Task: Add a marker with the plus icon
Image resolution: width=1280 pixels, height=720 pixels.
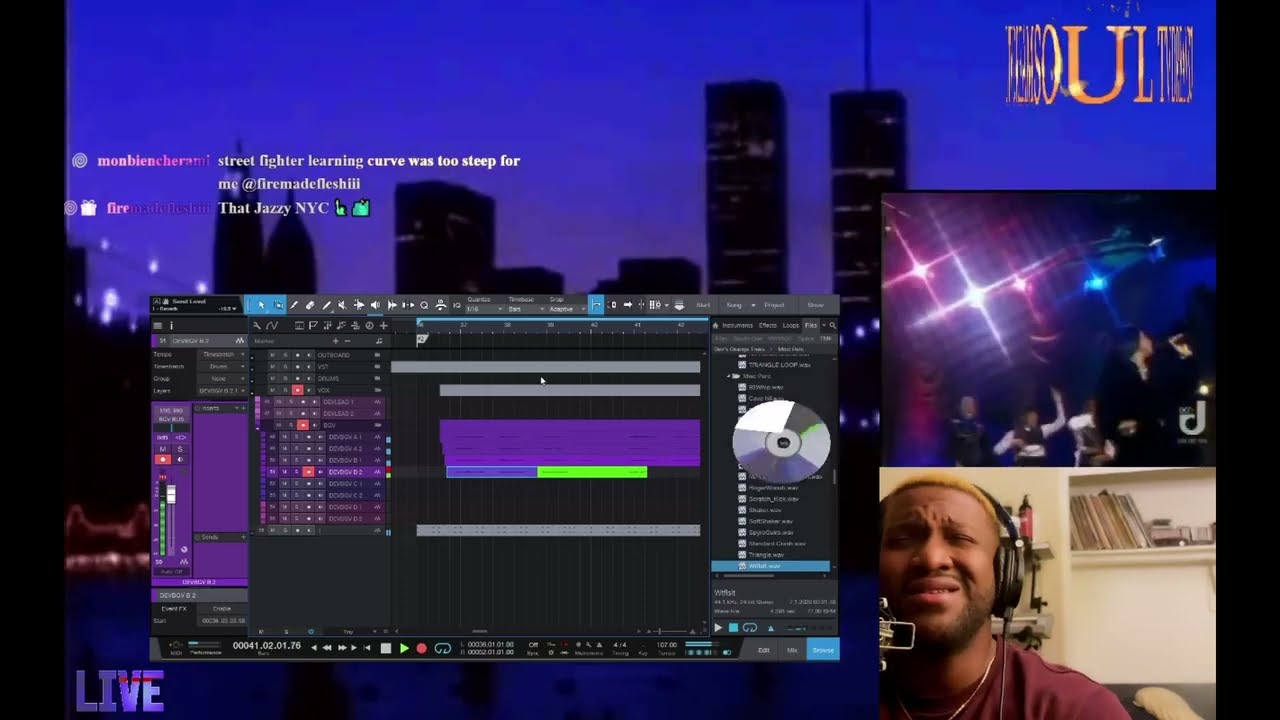Action: tap(335, 341)
